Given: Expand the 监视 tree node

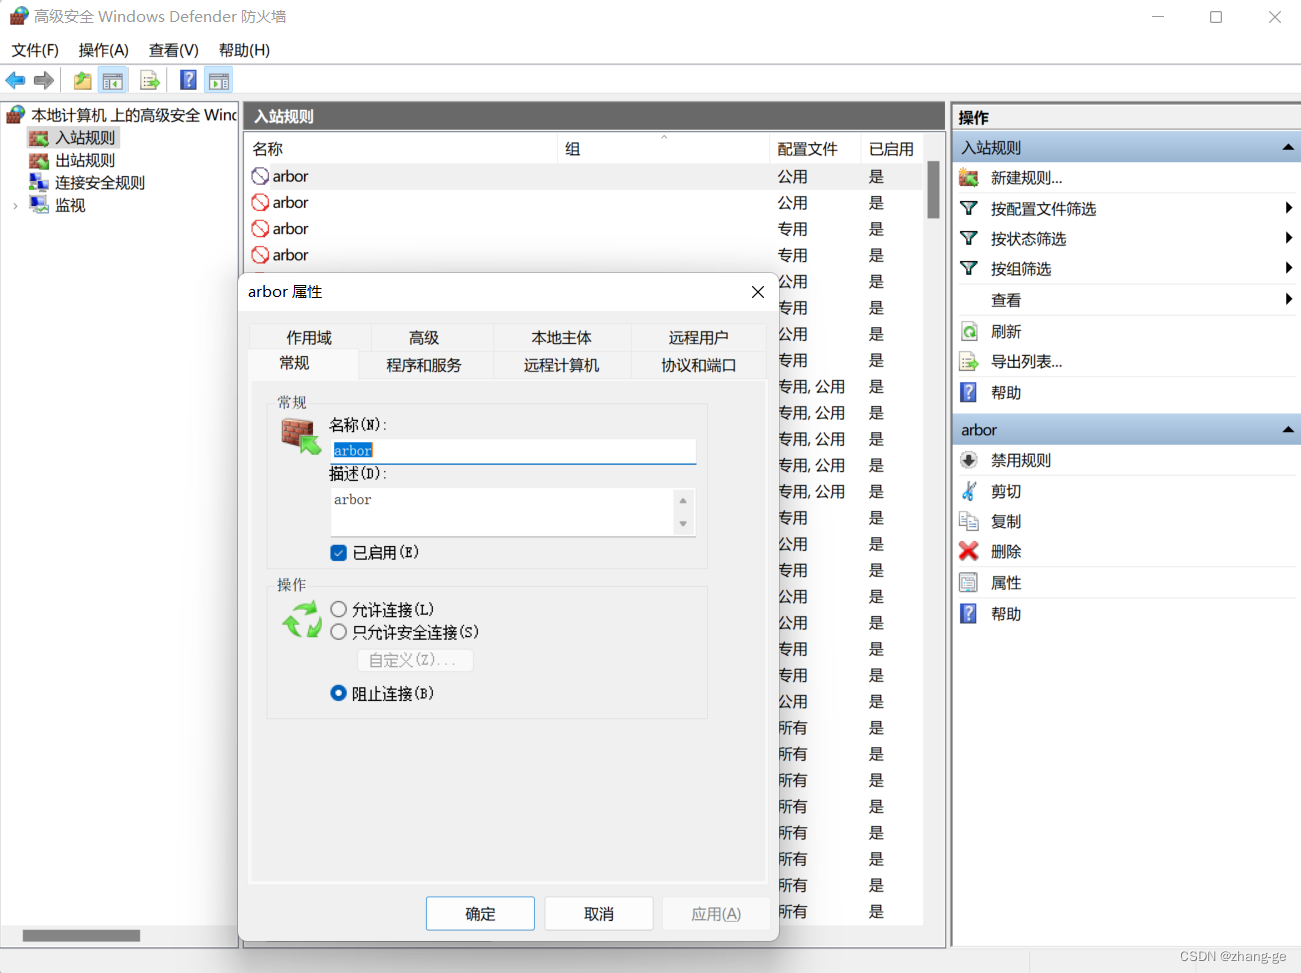Looking at the screenshot, I should (x=15, y=206).
